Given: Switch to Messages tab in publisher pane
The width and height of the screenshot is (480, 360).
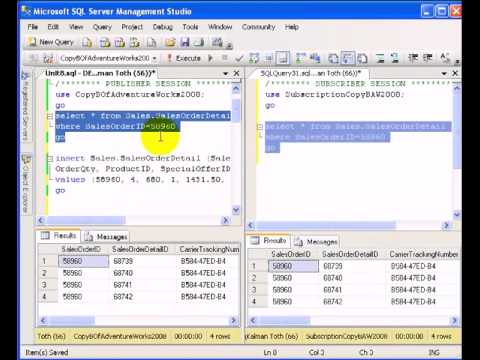Looking at the screenshot, I should [106, 237].
